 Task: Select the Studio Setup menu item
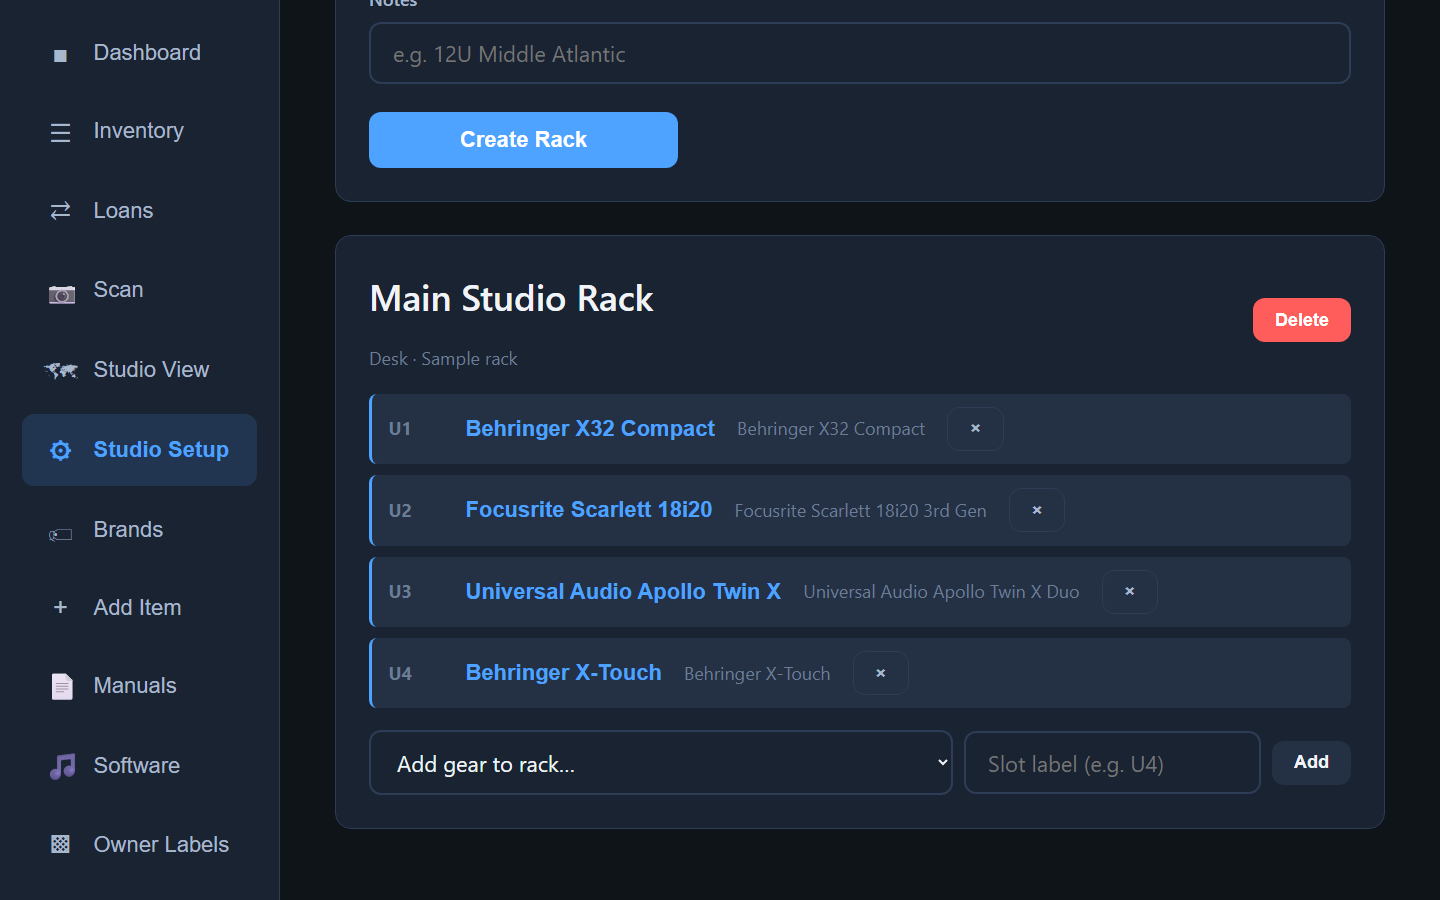[x=139, y=450]
